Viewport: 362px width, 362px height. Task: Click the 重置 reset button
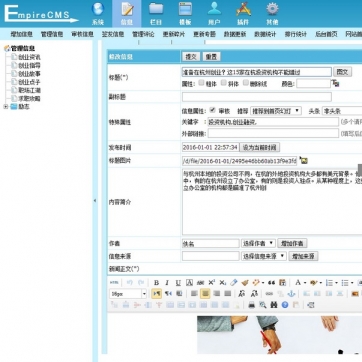click(211, 57)
